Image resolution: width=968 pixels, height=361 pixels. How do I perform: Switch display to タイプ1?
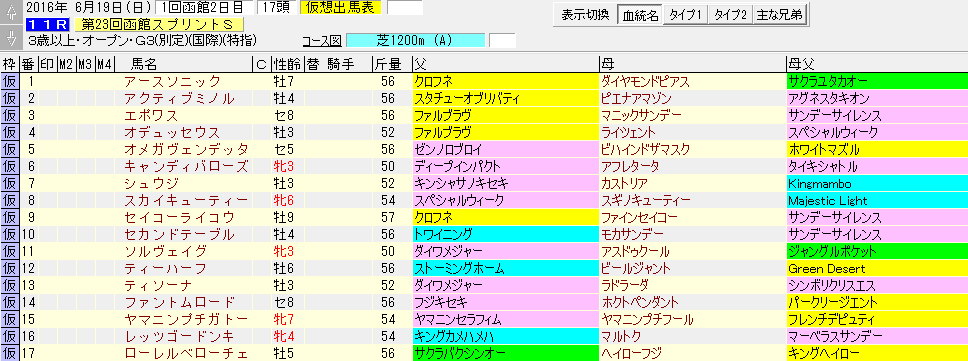686,15
